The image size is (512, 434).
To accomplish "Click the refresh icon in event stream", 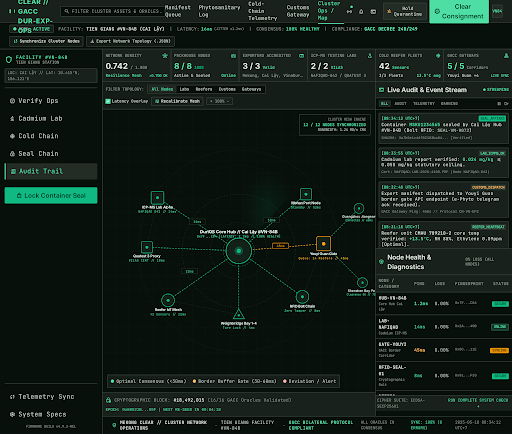I will coord(506,104).
